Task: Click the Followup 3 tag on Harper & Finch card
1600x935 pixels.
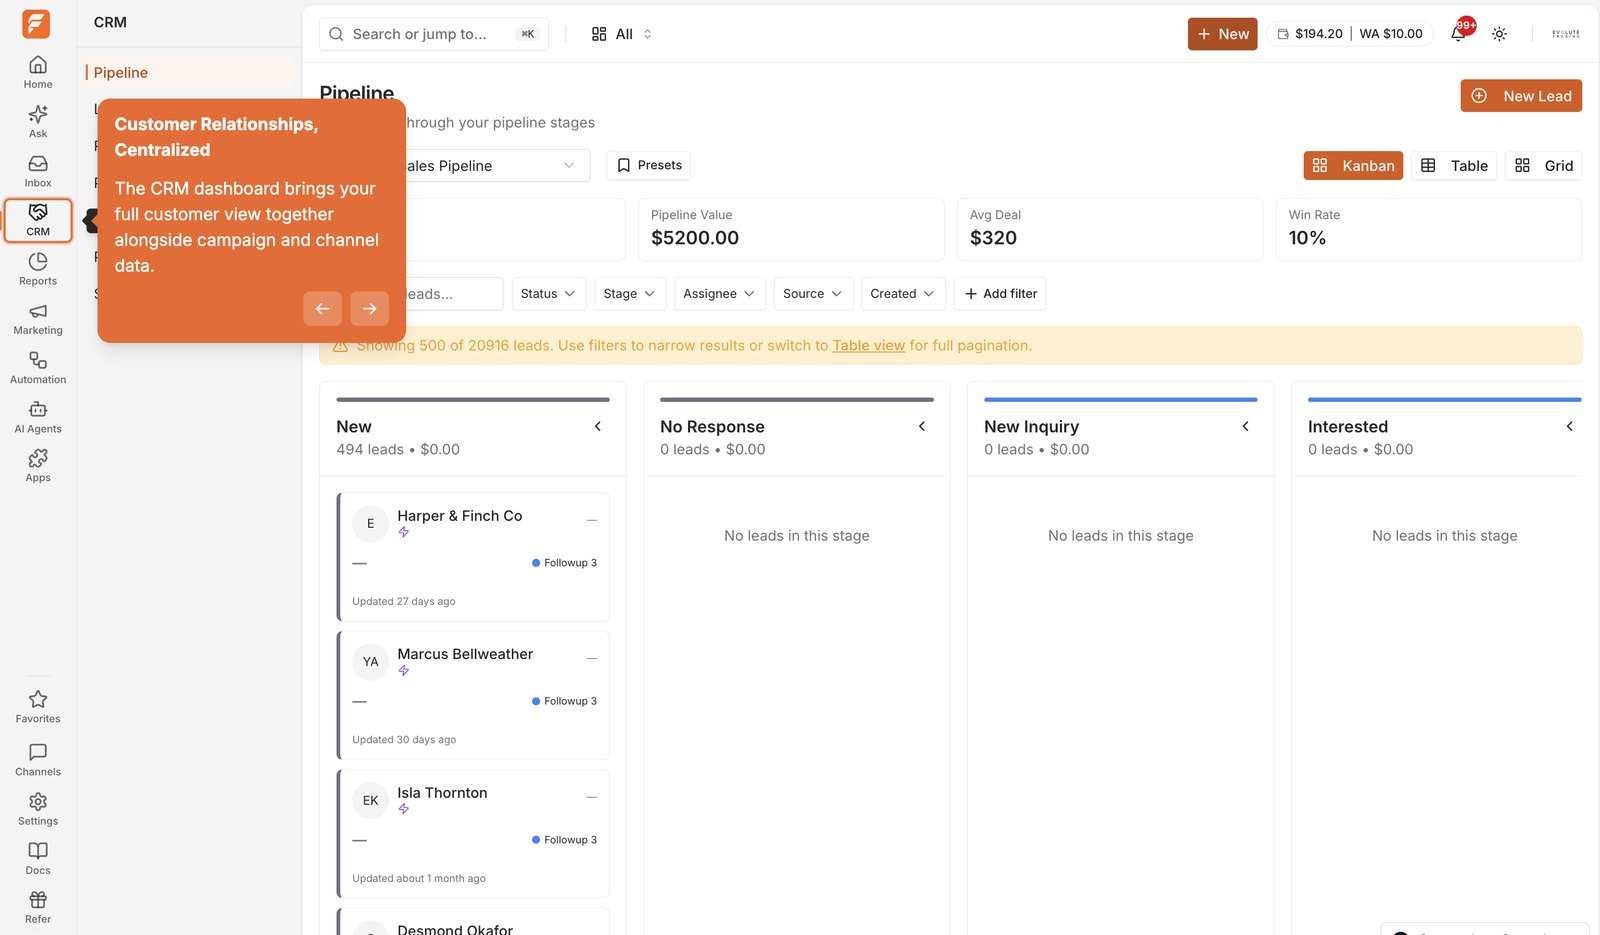Action: (564, 563)
